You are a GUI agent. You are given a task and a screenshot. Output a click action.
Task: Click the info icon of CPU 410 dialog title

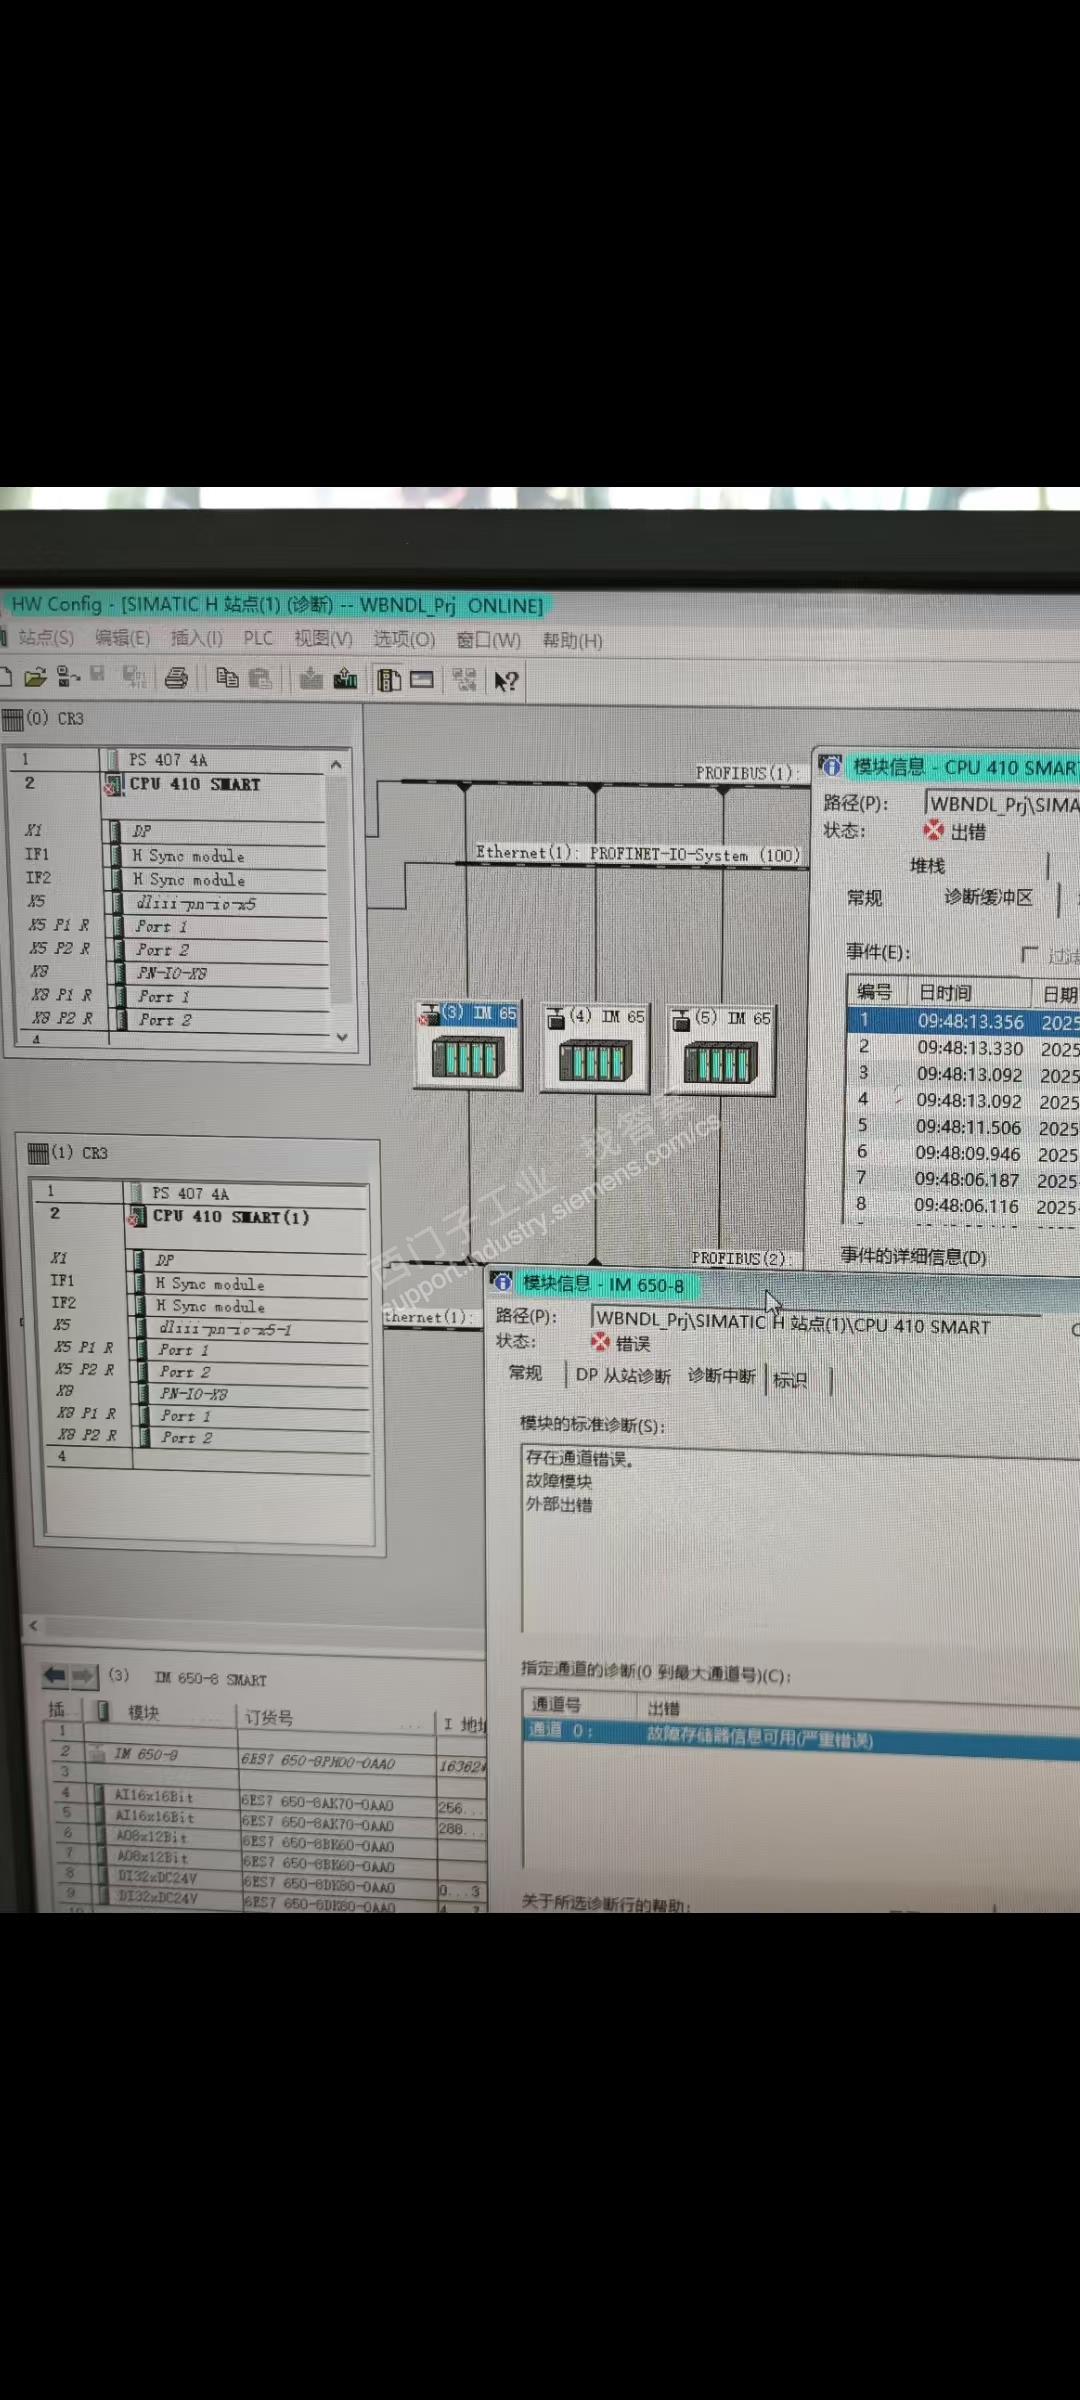830,766
